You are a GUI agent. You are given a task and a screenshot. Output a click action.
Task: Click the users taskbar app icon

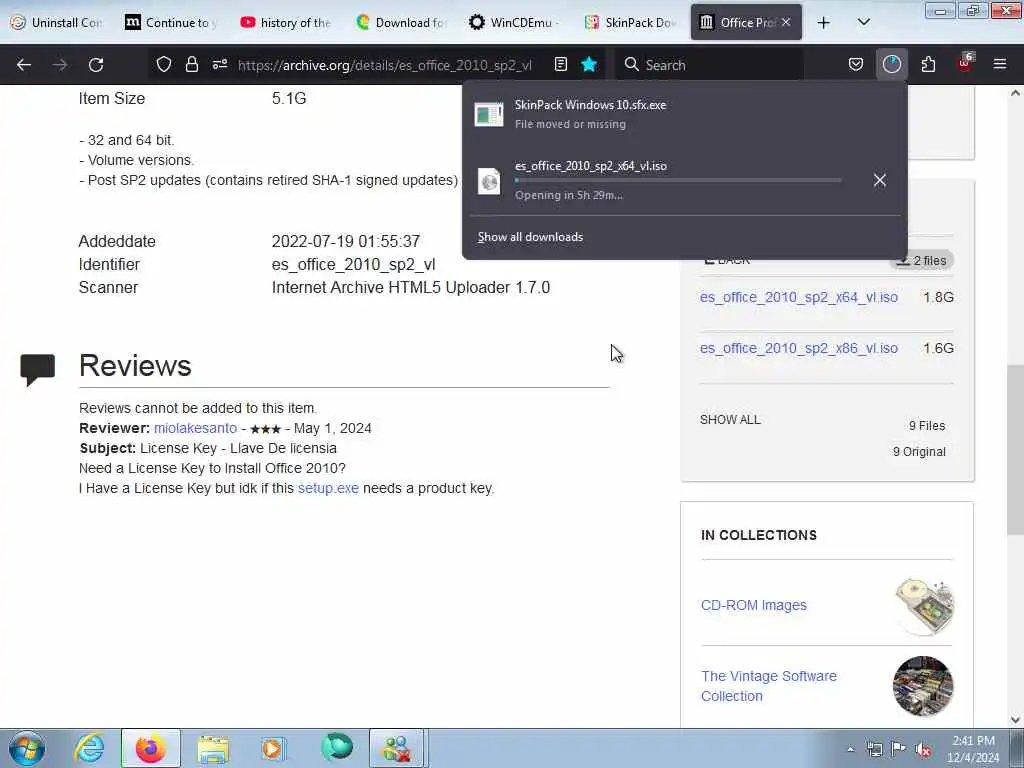(397, 748)
